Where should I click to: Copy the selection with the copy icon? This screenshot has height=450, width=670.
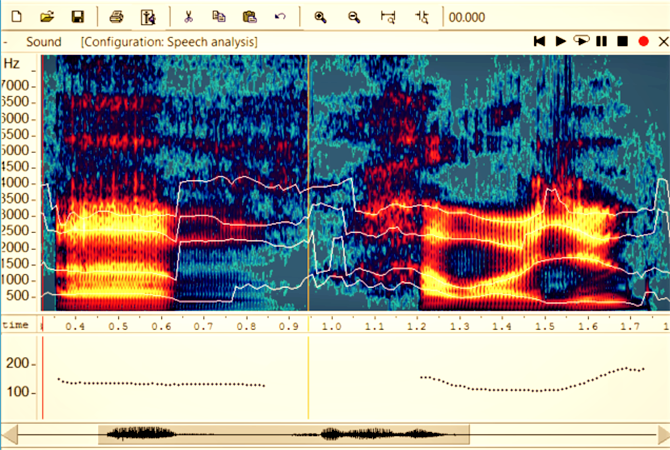tap(219, 17)
